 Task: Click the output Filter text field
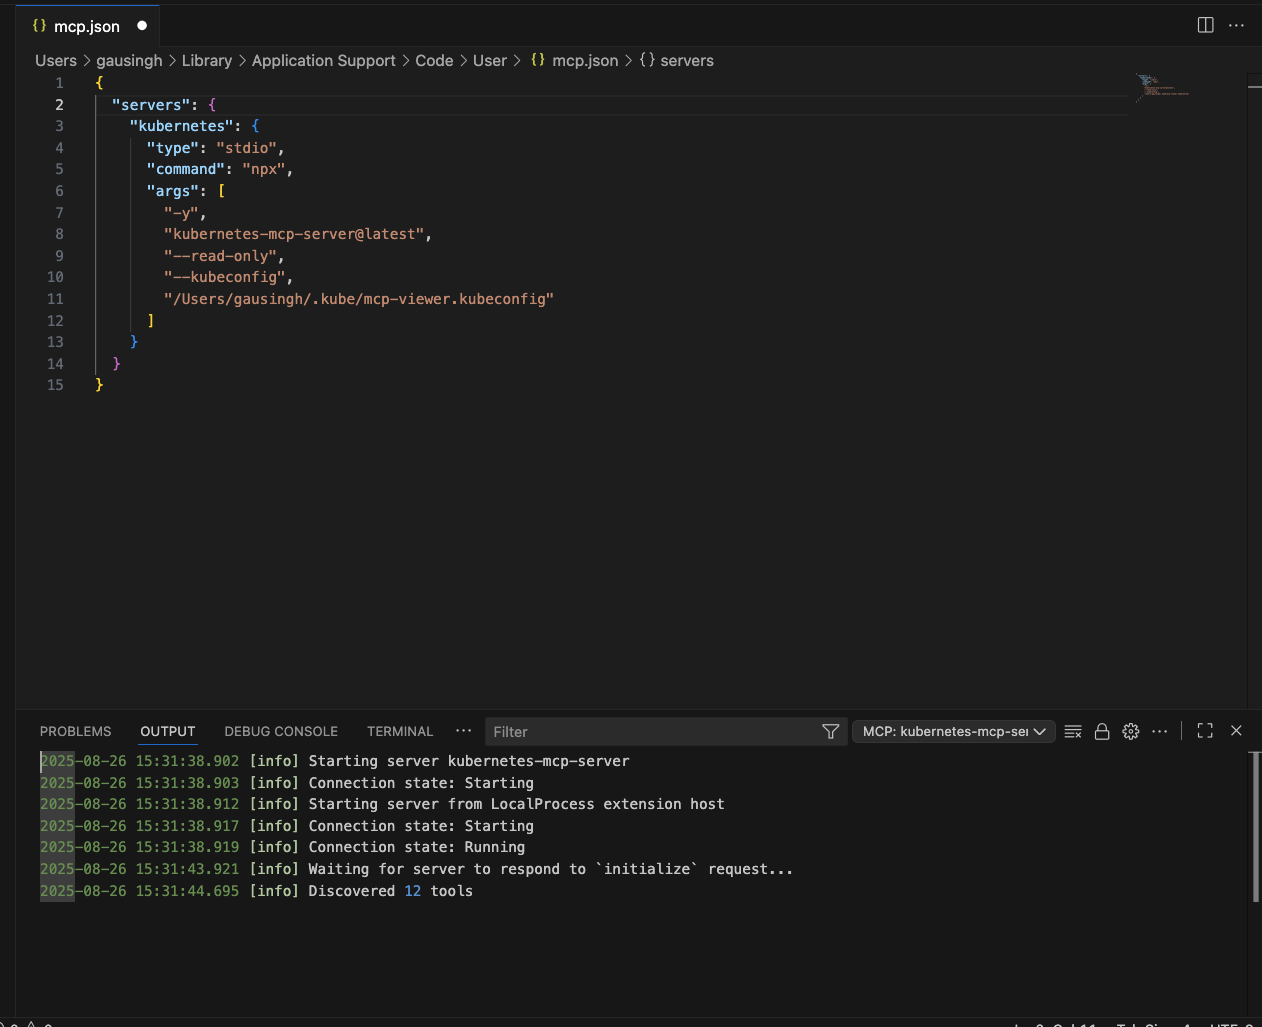tap(650, 732)
